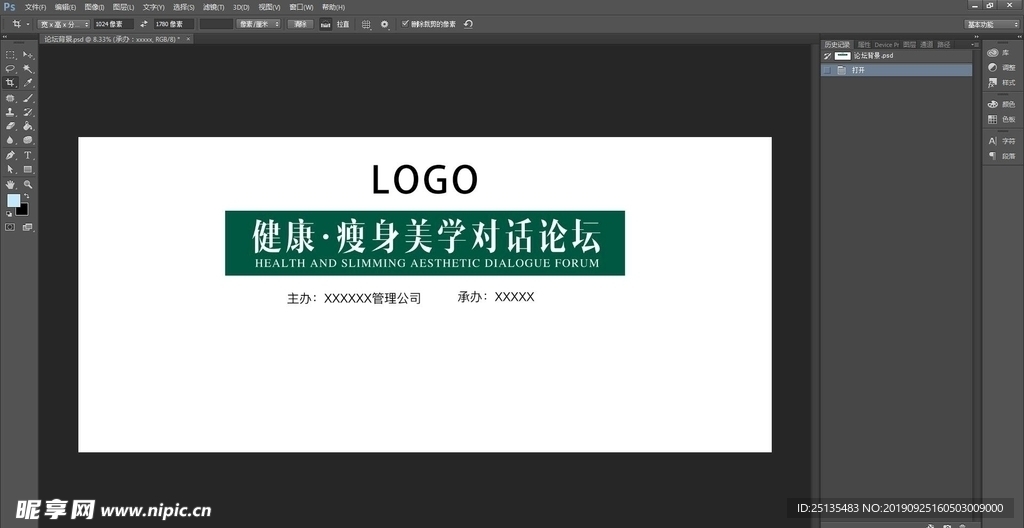Toggle the 删除裁剪的像素 checkbox
The image size is (1024, 528).
[404, 23]
